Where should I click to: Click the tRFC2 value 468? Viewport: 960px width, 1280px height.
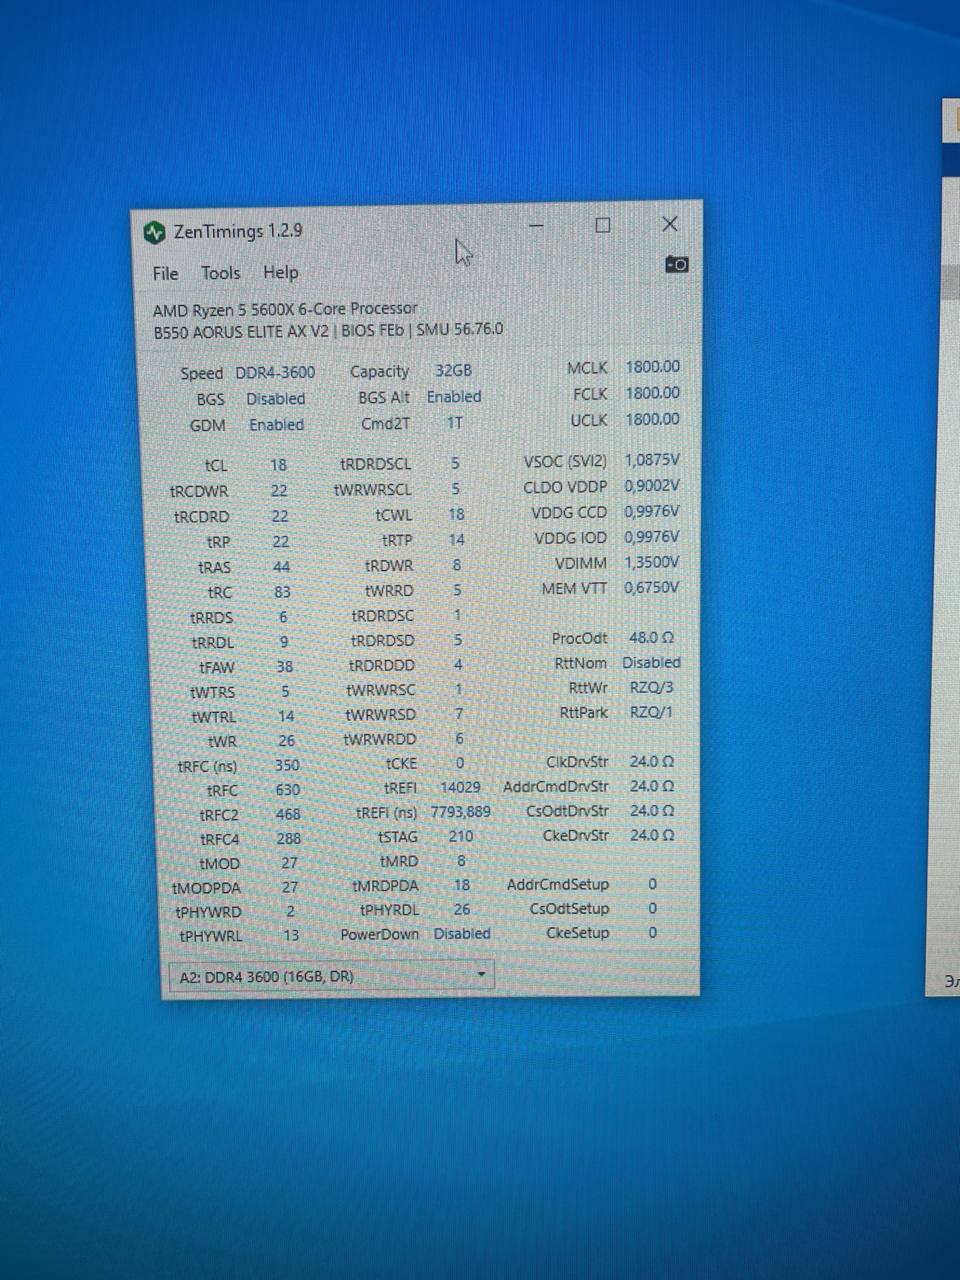288,814
